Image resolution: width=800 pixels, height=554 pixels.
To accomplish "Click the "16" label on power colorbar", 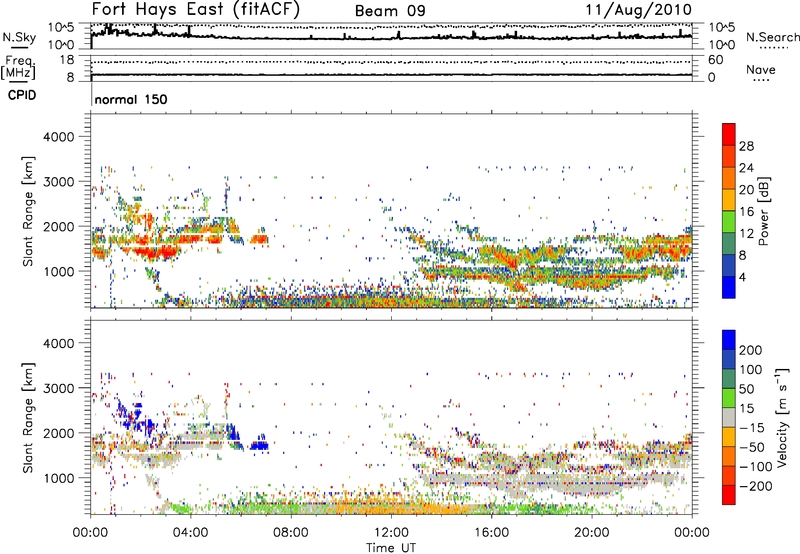I will [746, 212].
